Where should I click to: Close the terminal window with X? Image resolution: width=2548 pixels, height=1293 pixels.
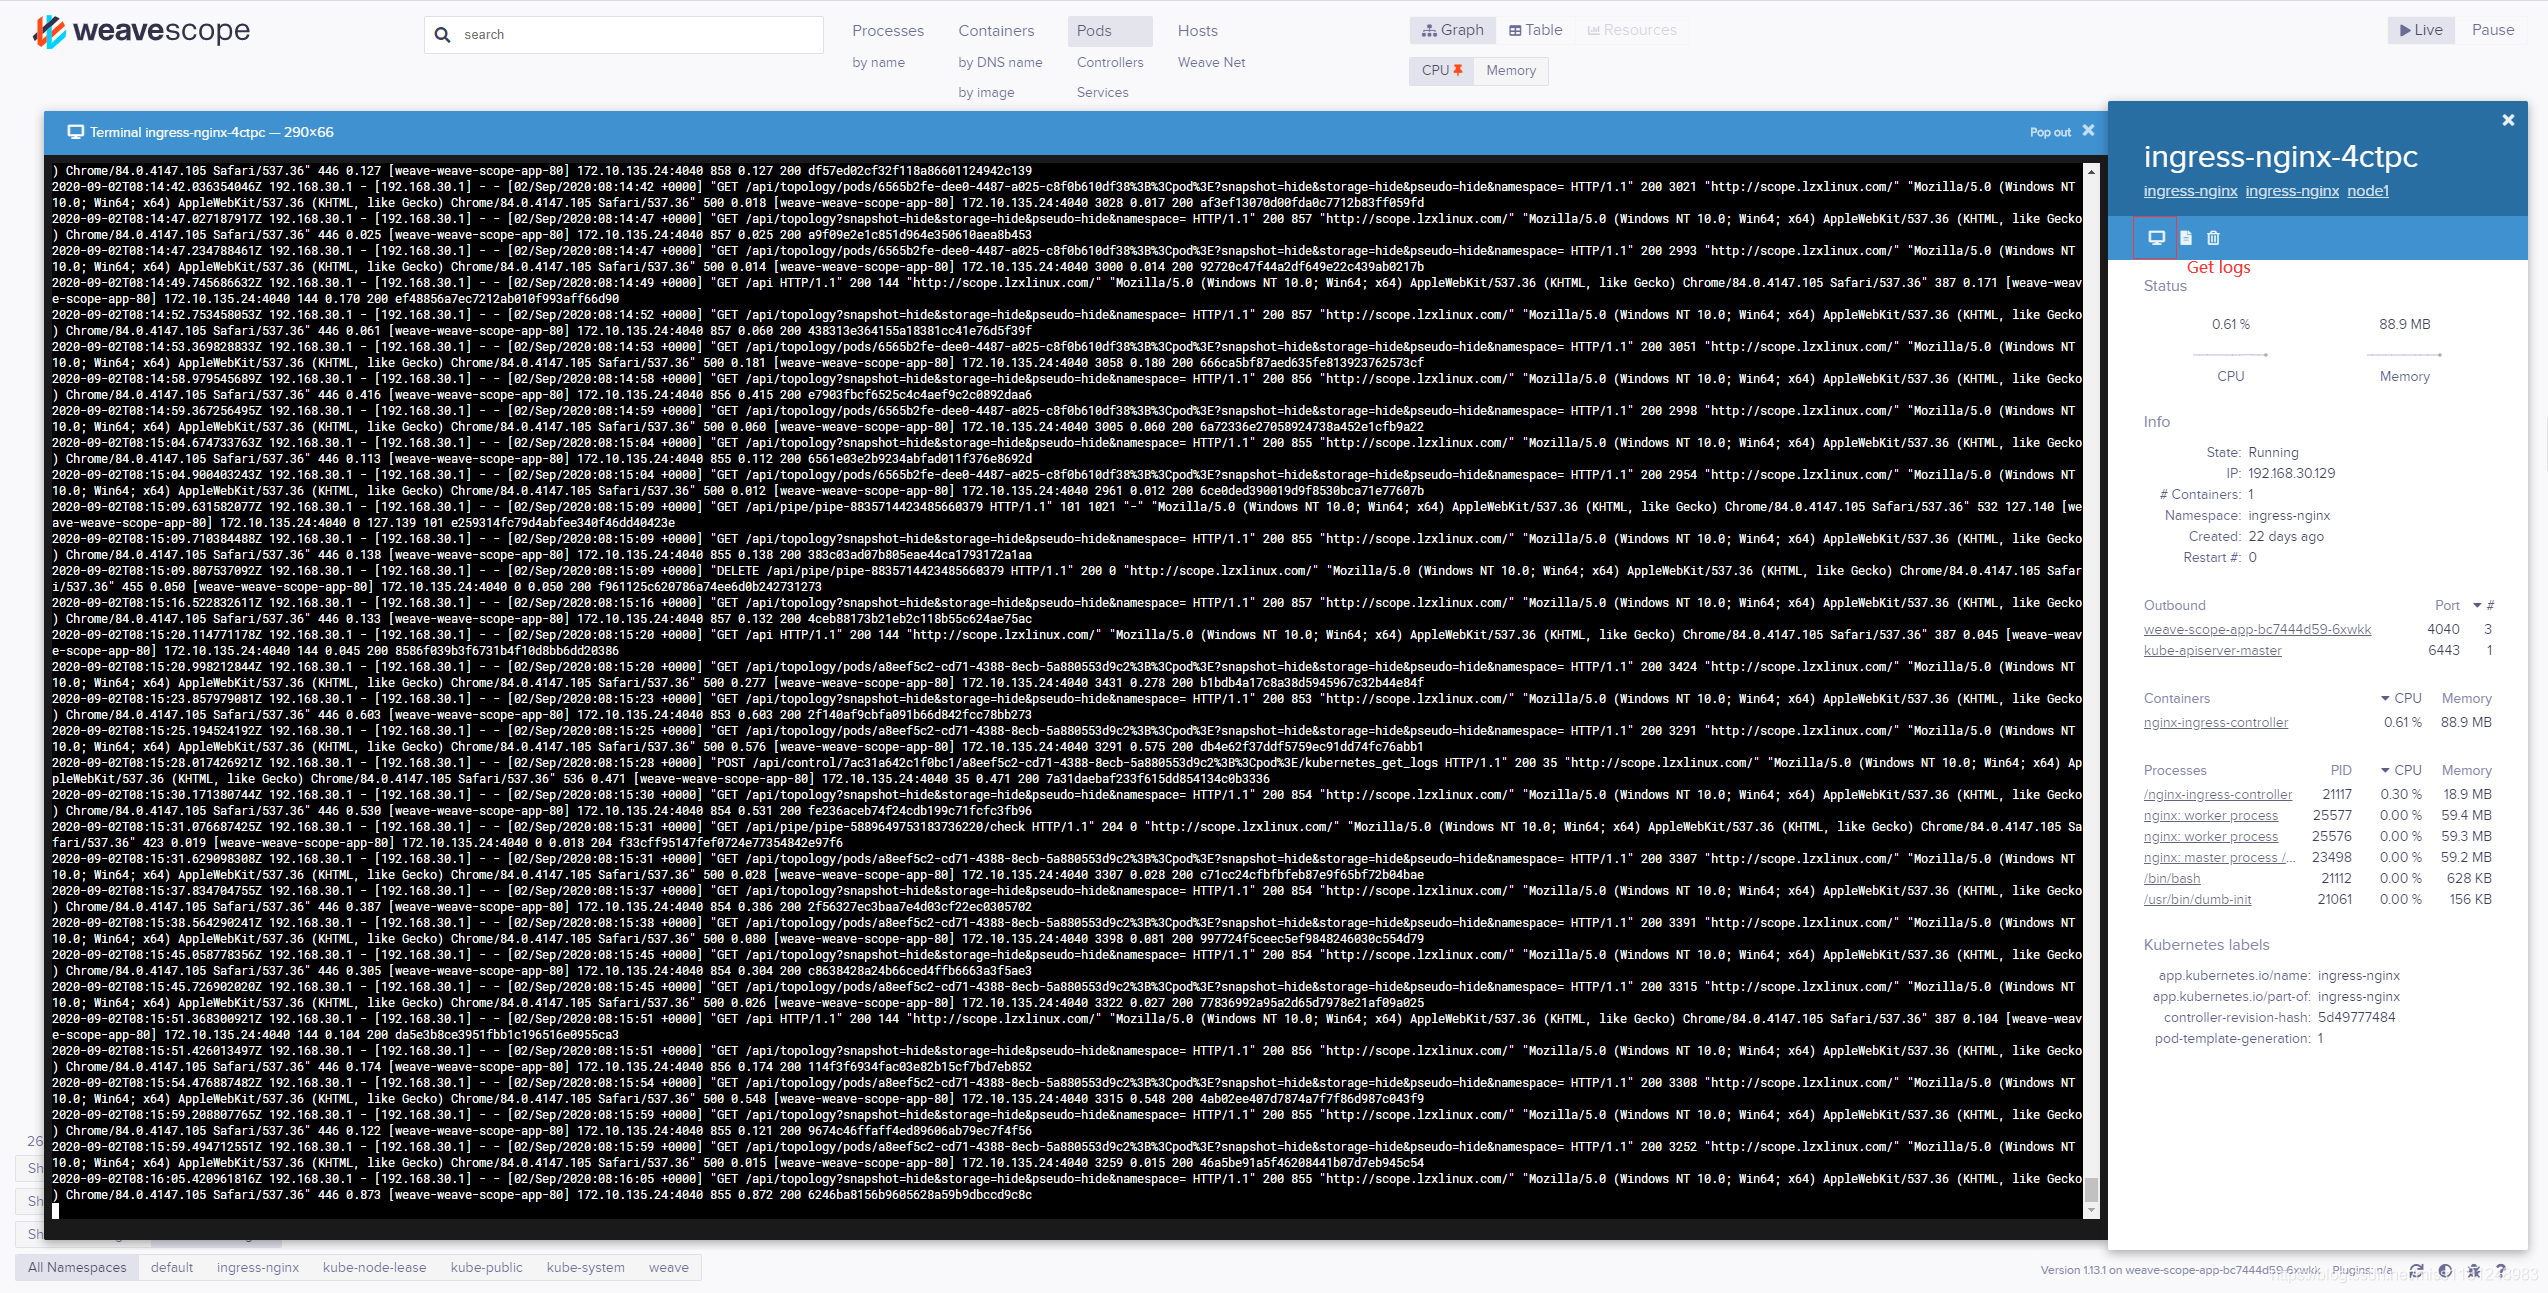[x=2088, y=131]
